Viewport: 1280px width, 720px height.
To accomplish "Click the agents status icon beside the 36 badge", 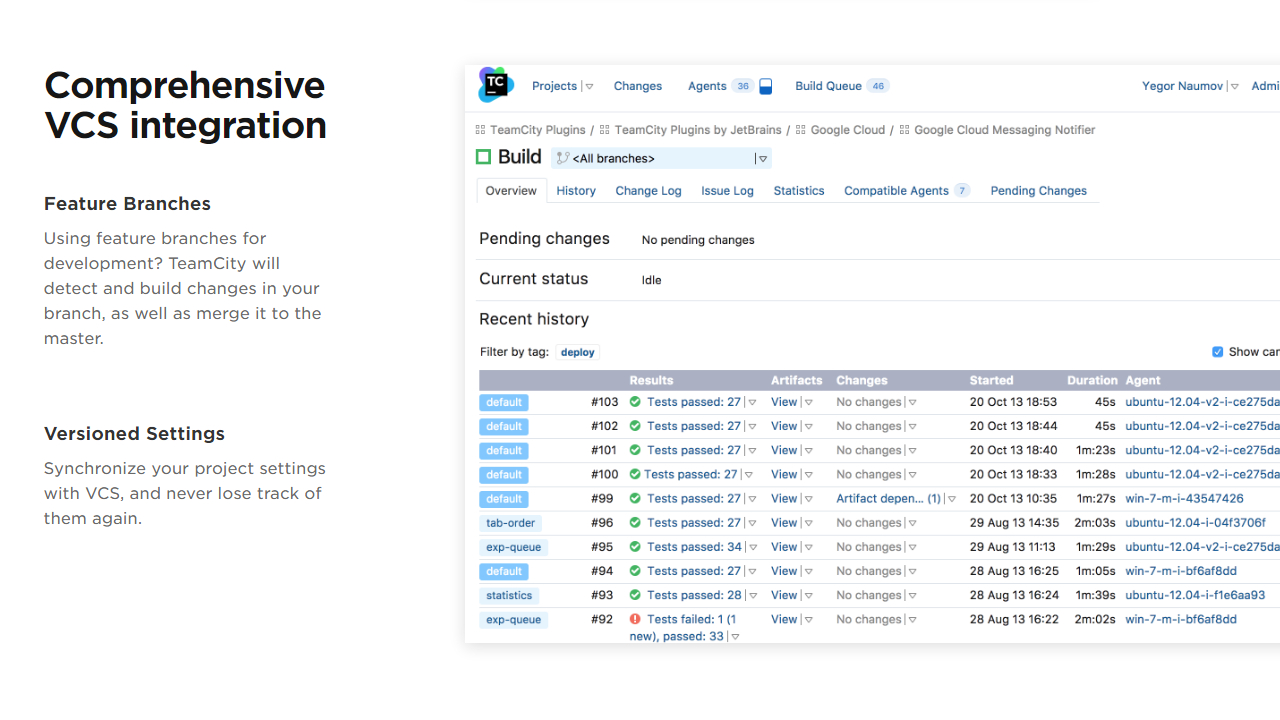I will (x=766, y=87).
